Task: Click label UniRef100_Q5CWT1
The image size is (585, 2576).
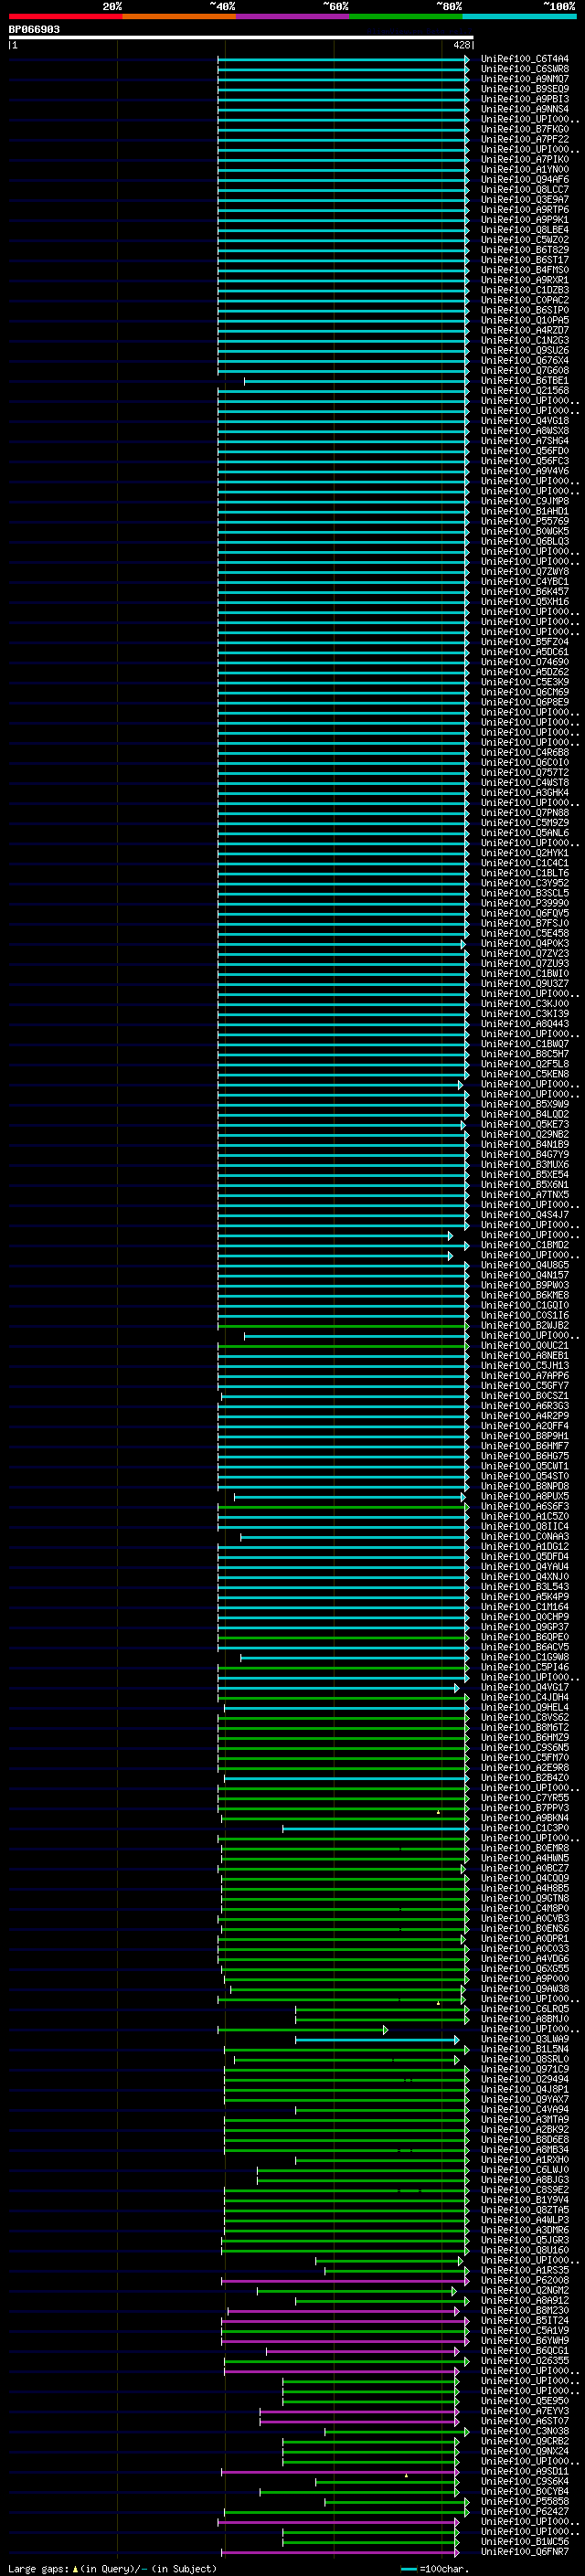Action: click(x=525, y=1467)
